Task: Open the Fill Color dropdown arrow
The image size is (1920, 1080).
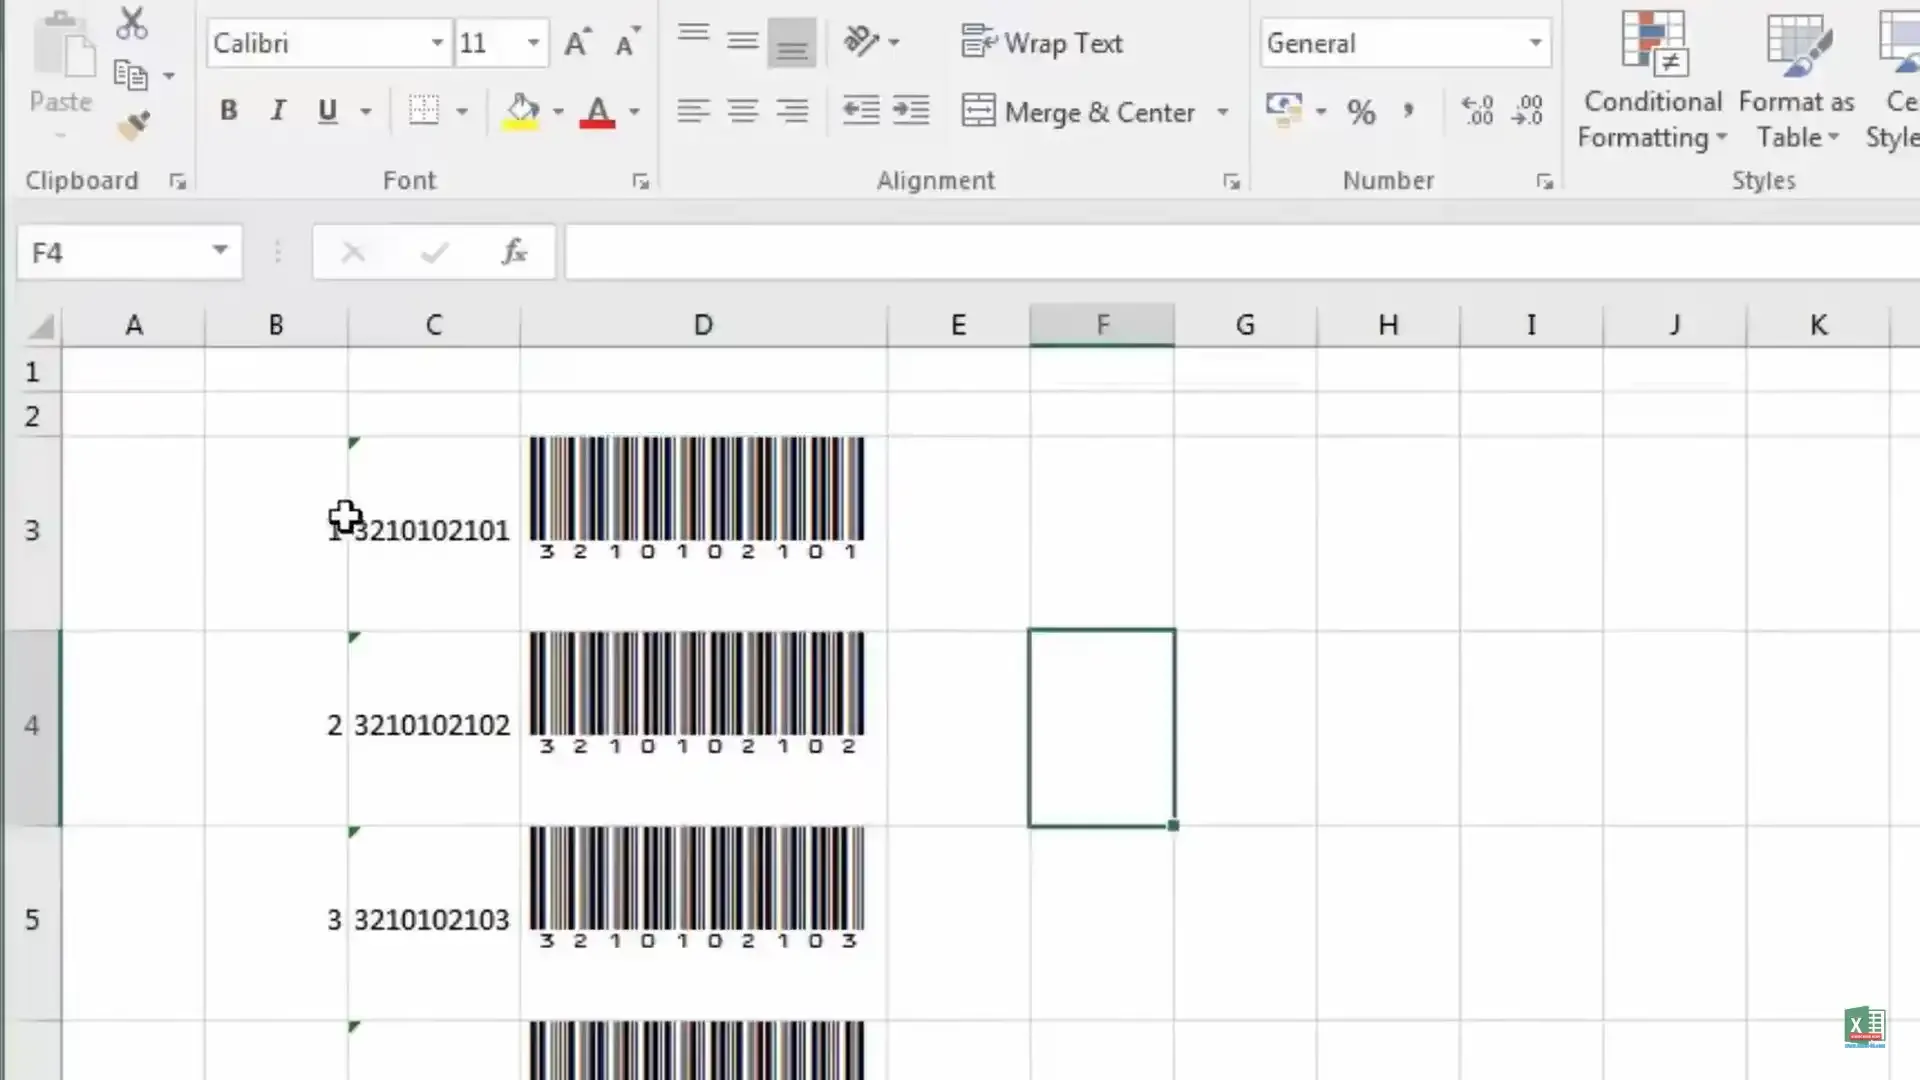Action: tap(558, 111)
